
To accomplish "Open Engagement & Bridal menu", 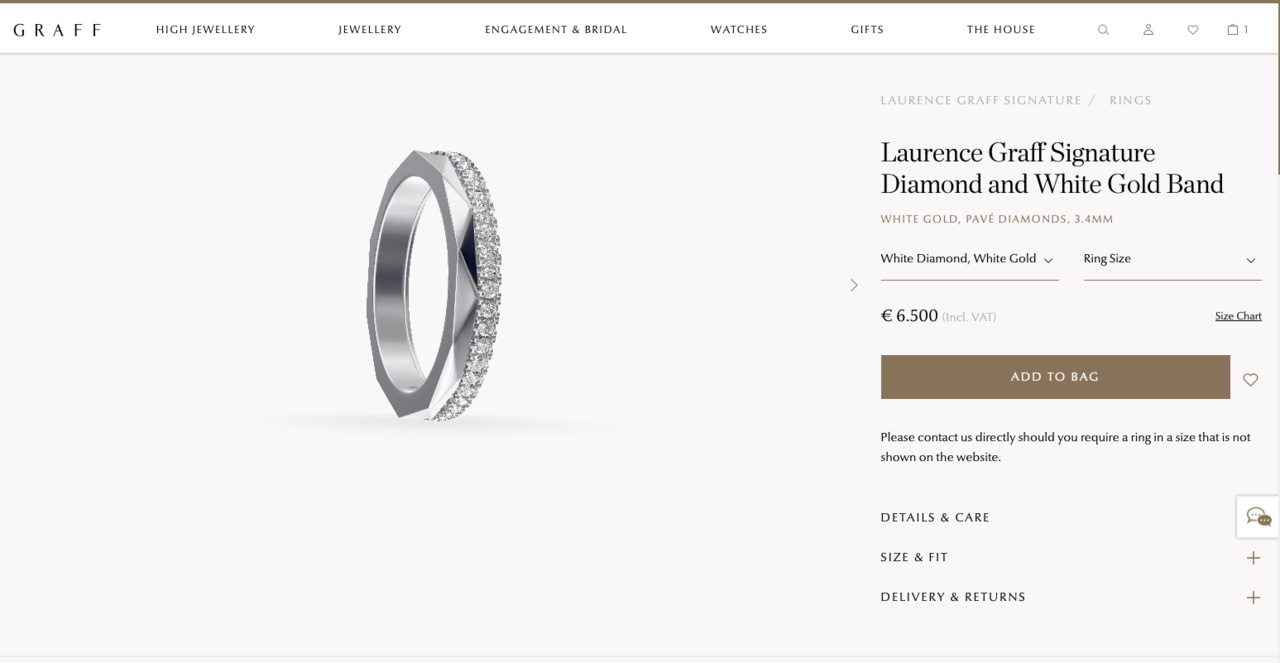I will point(556,30).
